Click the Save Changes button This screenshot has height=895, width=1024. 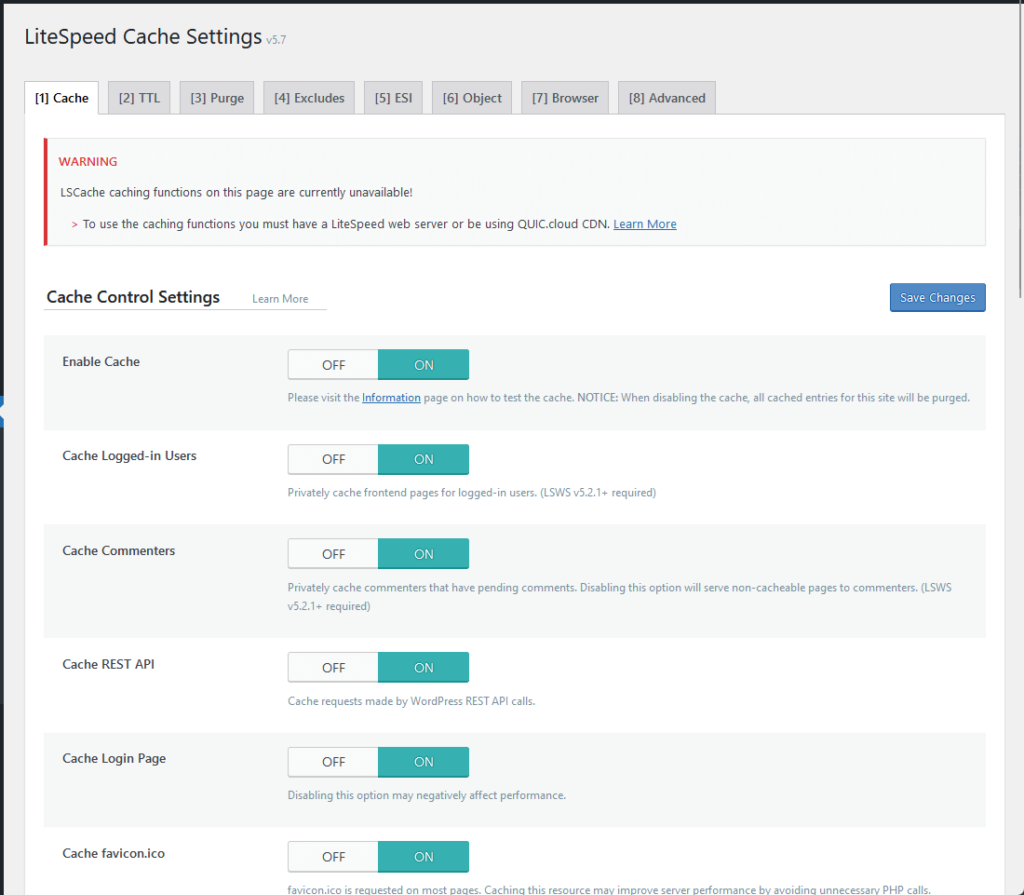pos(937,297)
